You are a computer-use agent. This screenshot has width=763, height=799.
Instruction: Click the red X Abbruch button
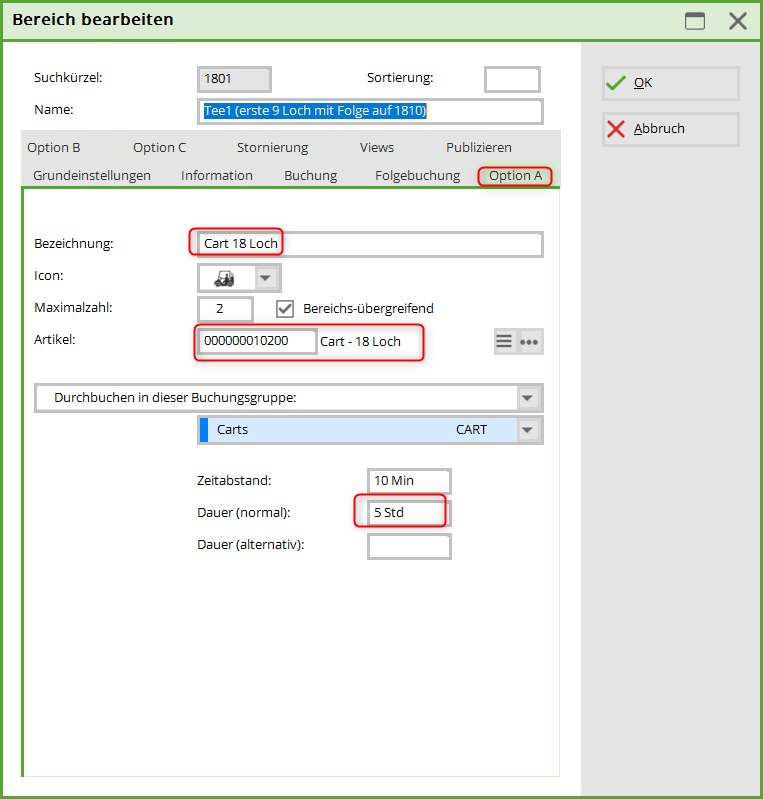tap(670, 129)
